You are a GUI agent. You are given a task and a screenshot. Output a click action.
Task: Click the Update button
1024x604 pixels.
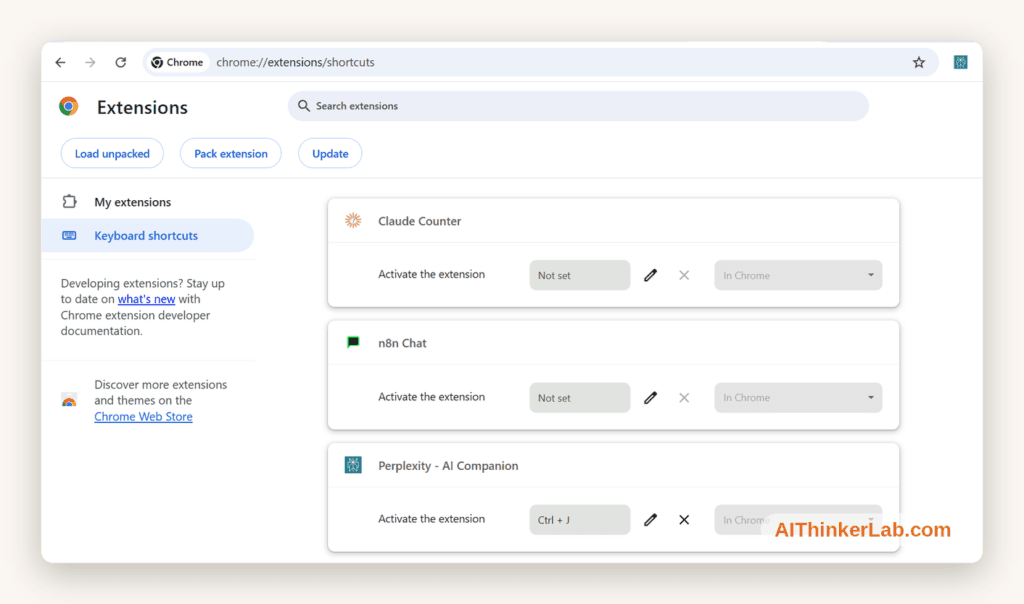(x=330, y=153)
